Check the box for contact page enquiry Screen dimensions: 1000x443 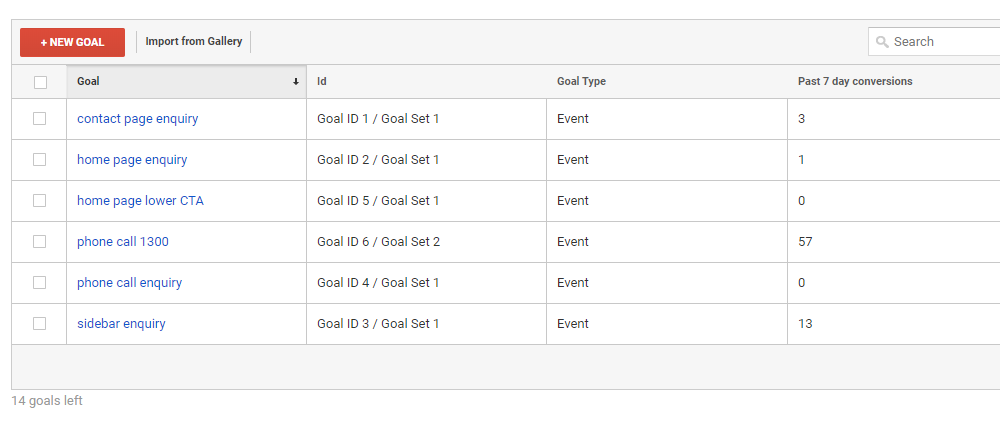click(x=40, y=119)
